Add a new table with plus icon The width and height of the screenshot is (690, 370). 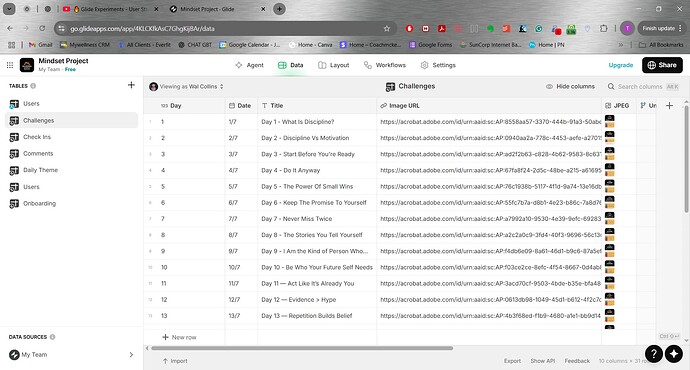click(x=131, y=85)
